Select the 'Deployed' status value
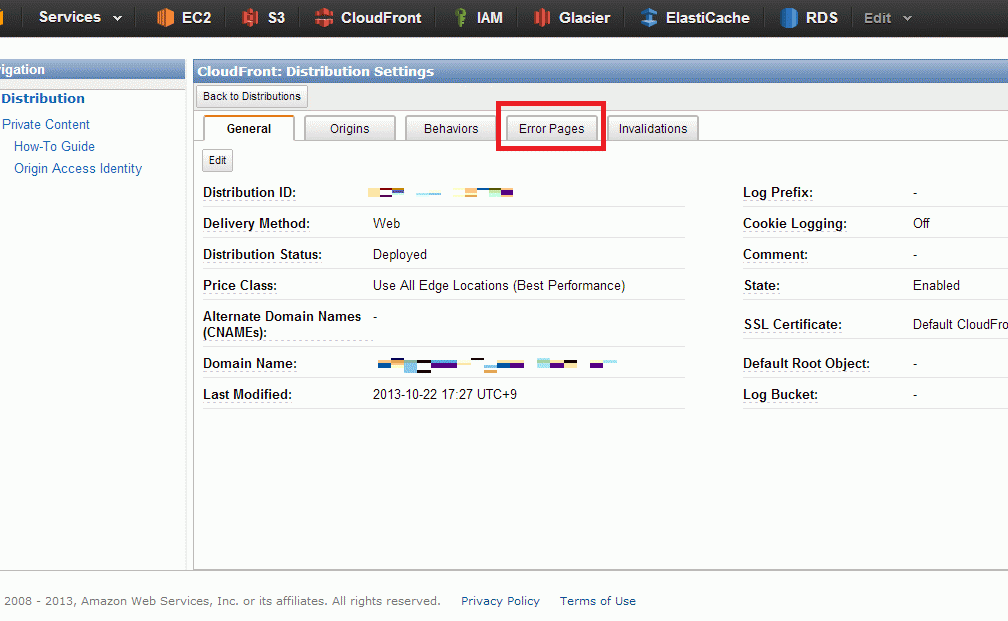Image resolution: width=1008 pixels, height=621 pixels. pyautogui.click(x=400, y=254)
